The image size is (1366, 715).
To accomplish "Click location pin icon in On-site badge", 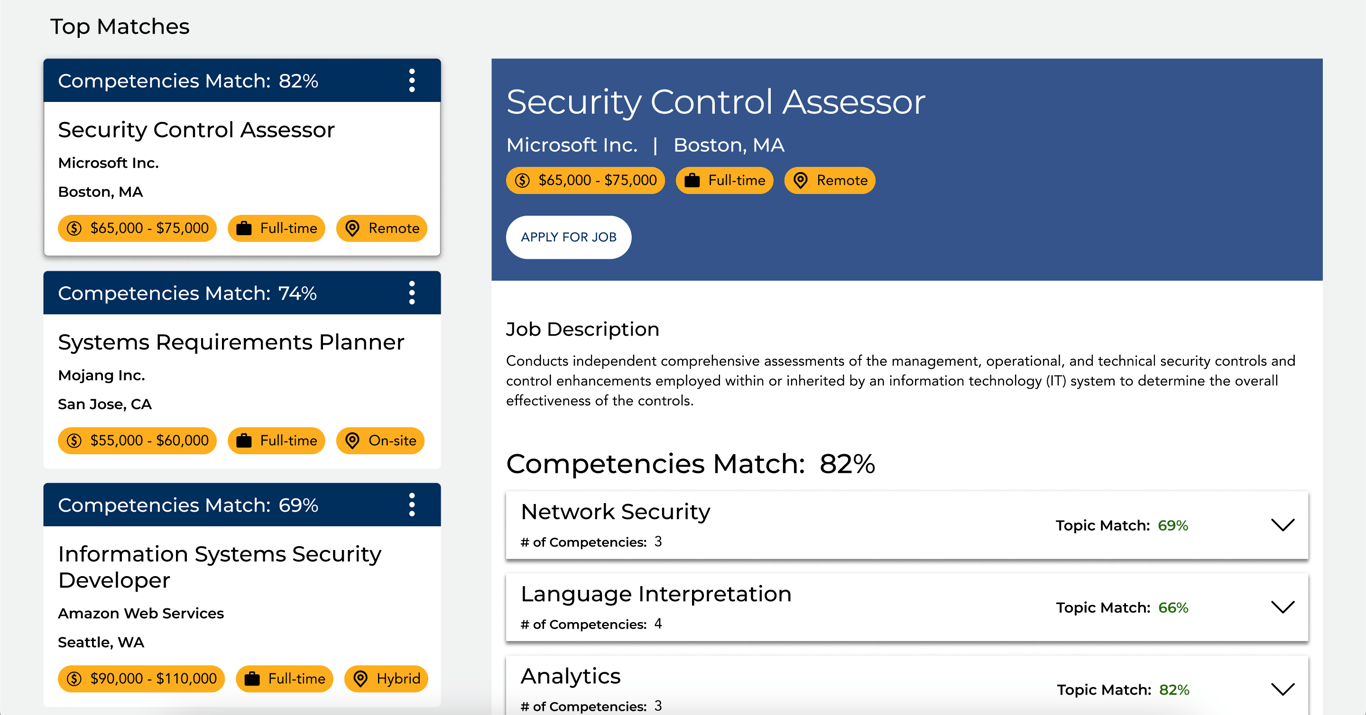I will 352,441.
